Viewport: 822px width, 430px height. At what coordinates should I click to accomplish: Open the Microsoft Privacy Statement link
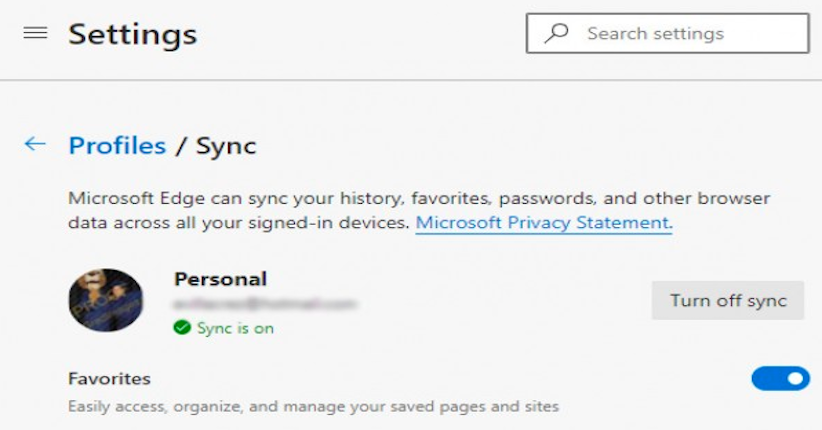tap(544, 222)
